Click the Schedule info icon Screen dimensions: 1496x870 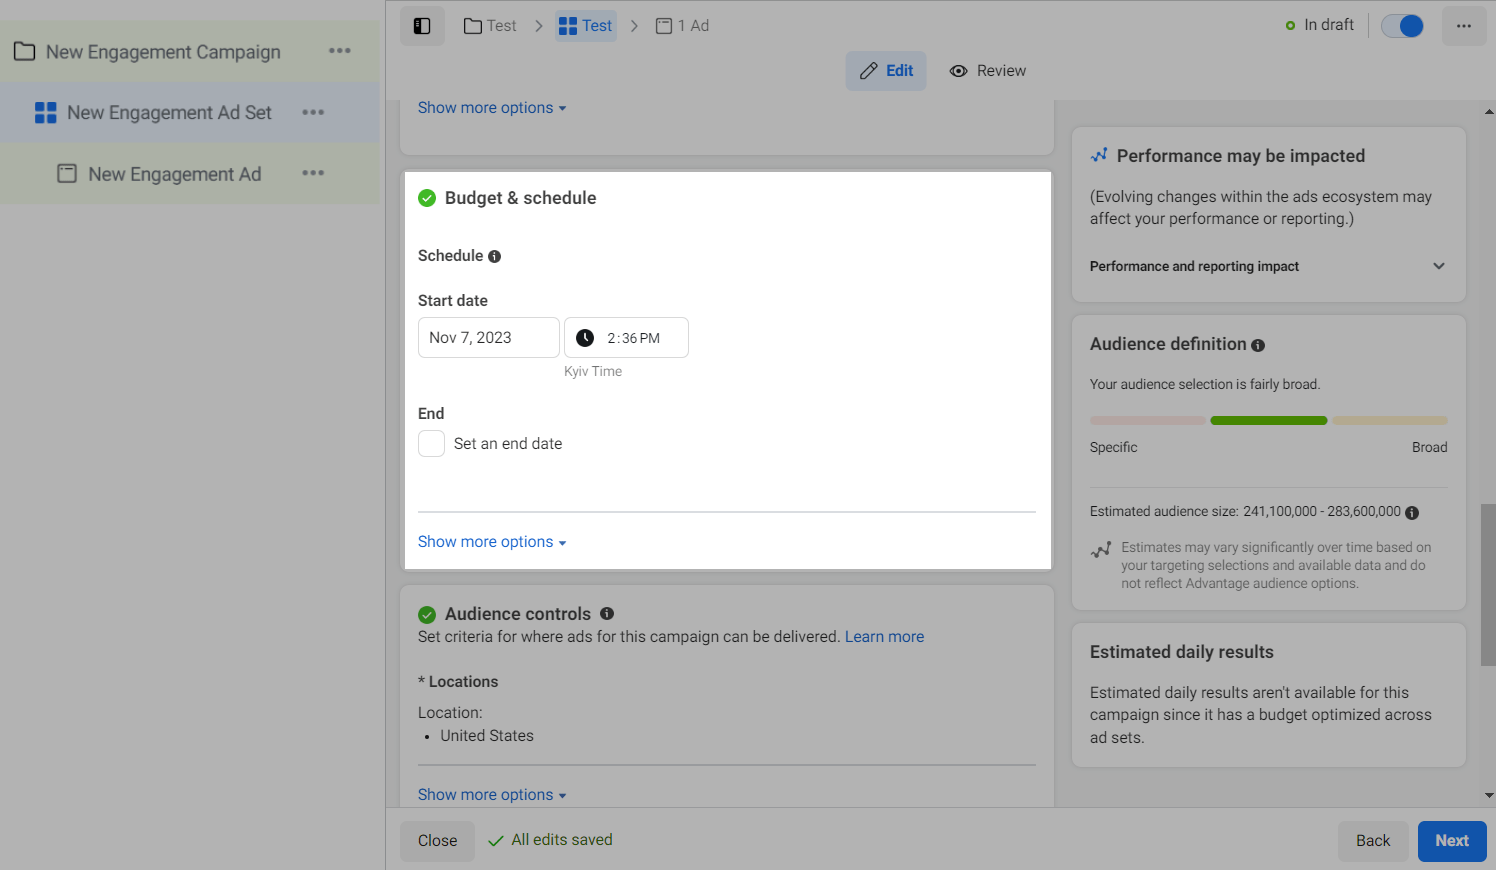coord(494,257)
